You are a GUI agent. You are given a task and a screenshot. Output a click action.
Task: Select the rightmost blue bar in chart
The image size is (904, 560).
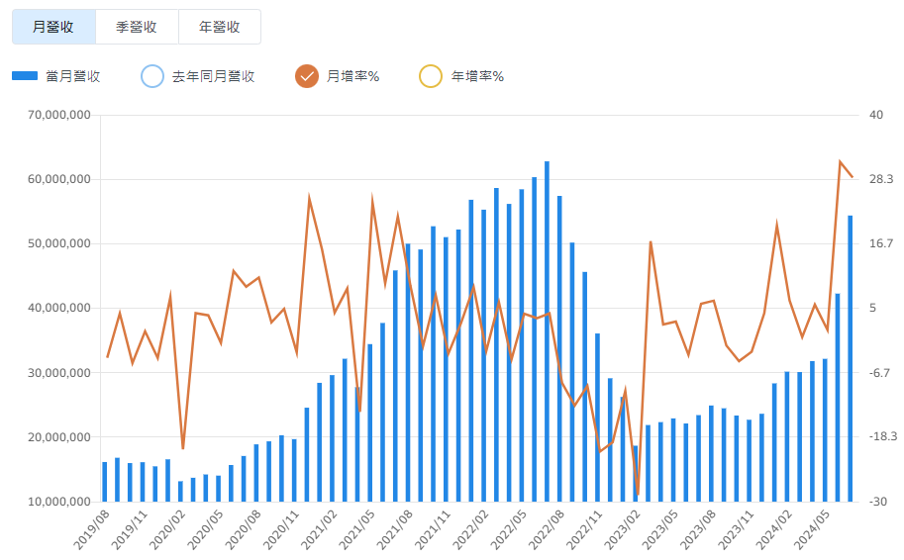click(850, 358)
